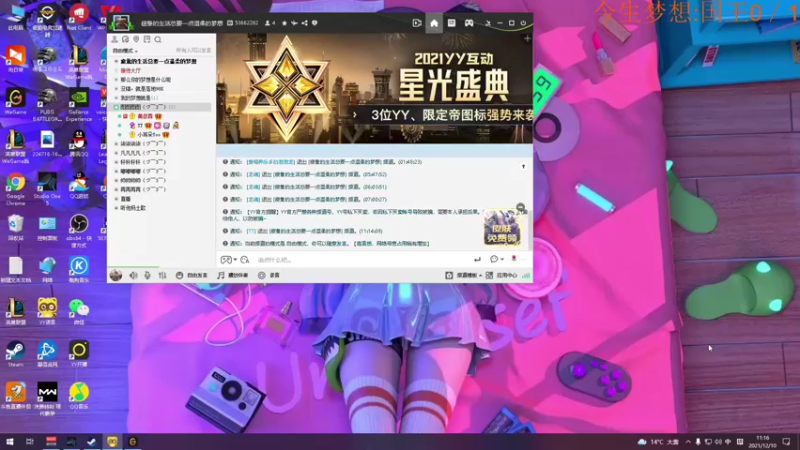800x450 pixels.
Task: Expand the 直播 channel node
Action: [x=116, y=199]
